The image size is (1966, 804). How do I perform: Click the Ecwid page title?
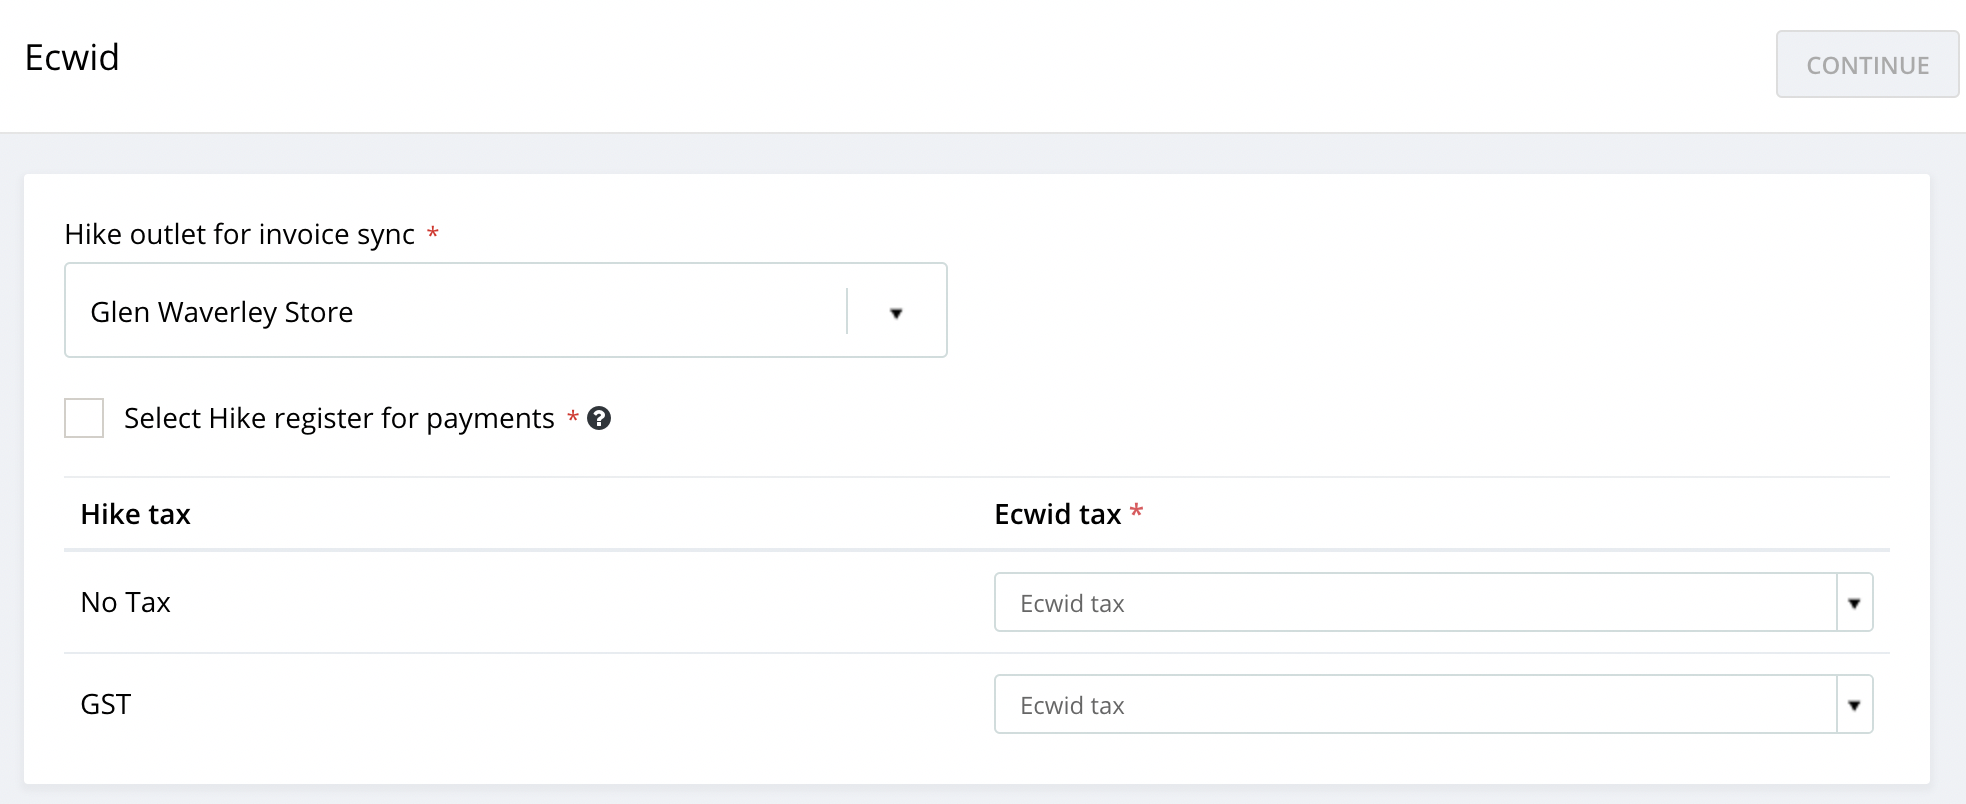click(x=72, y=58)
